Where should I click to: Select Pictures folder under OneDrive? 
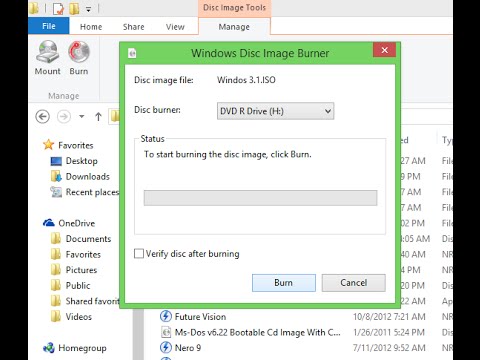coord(74,270)
